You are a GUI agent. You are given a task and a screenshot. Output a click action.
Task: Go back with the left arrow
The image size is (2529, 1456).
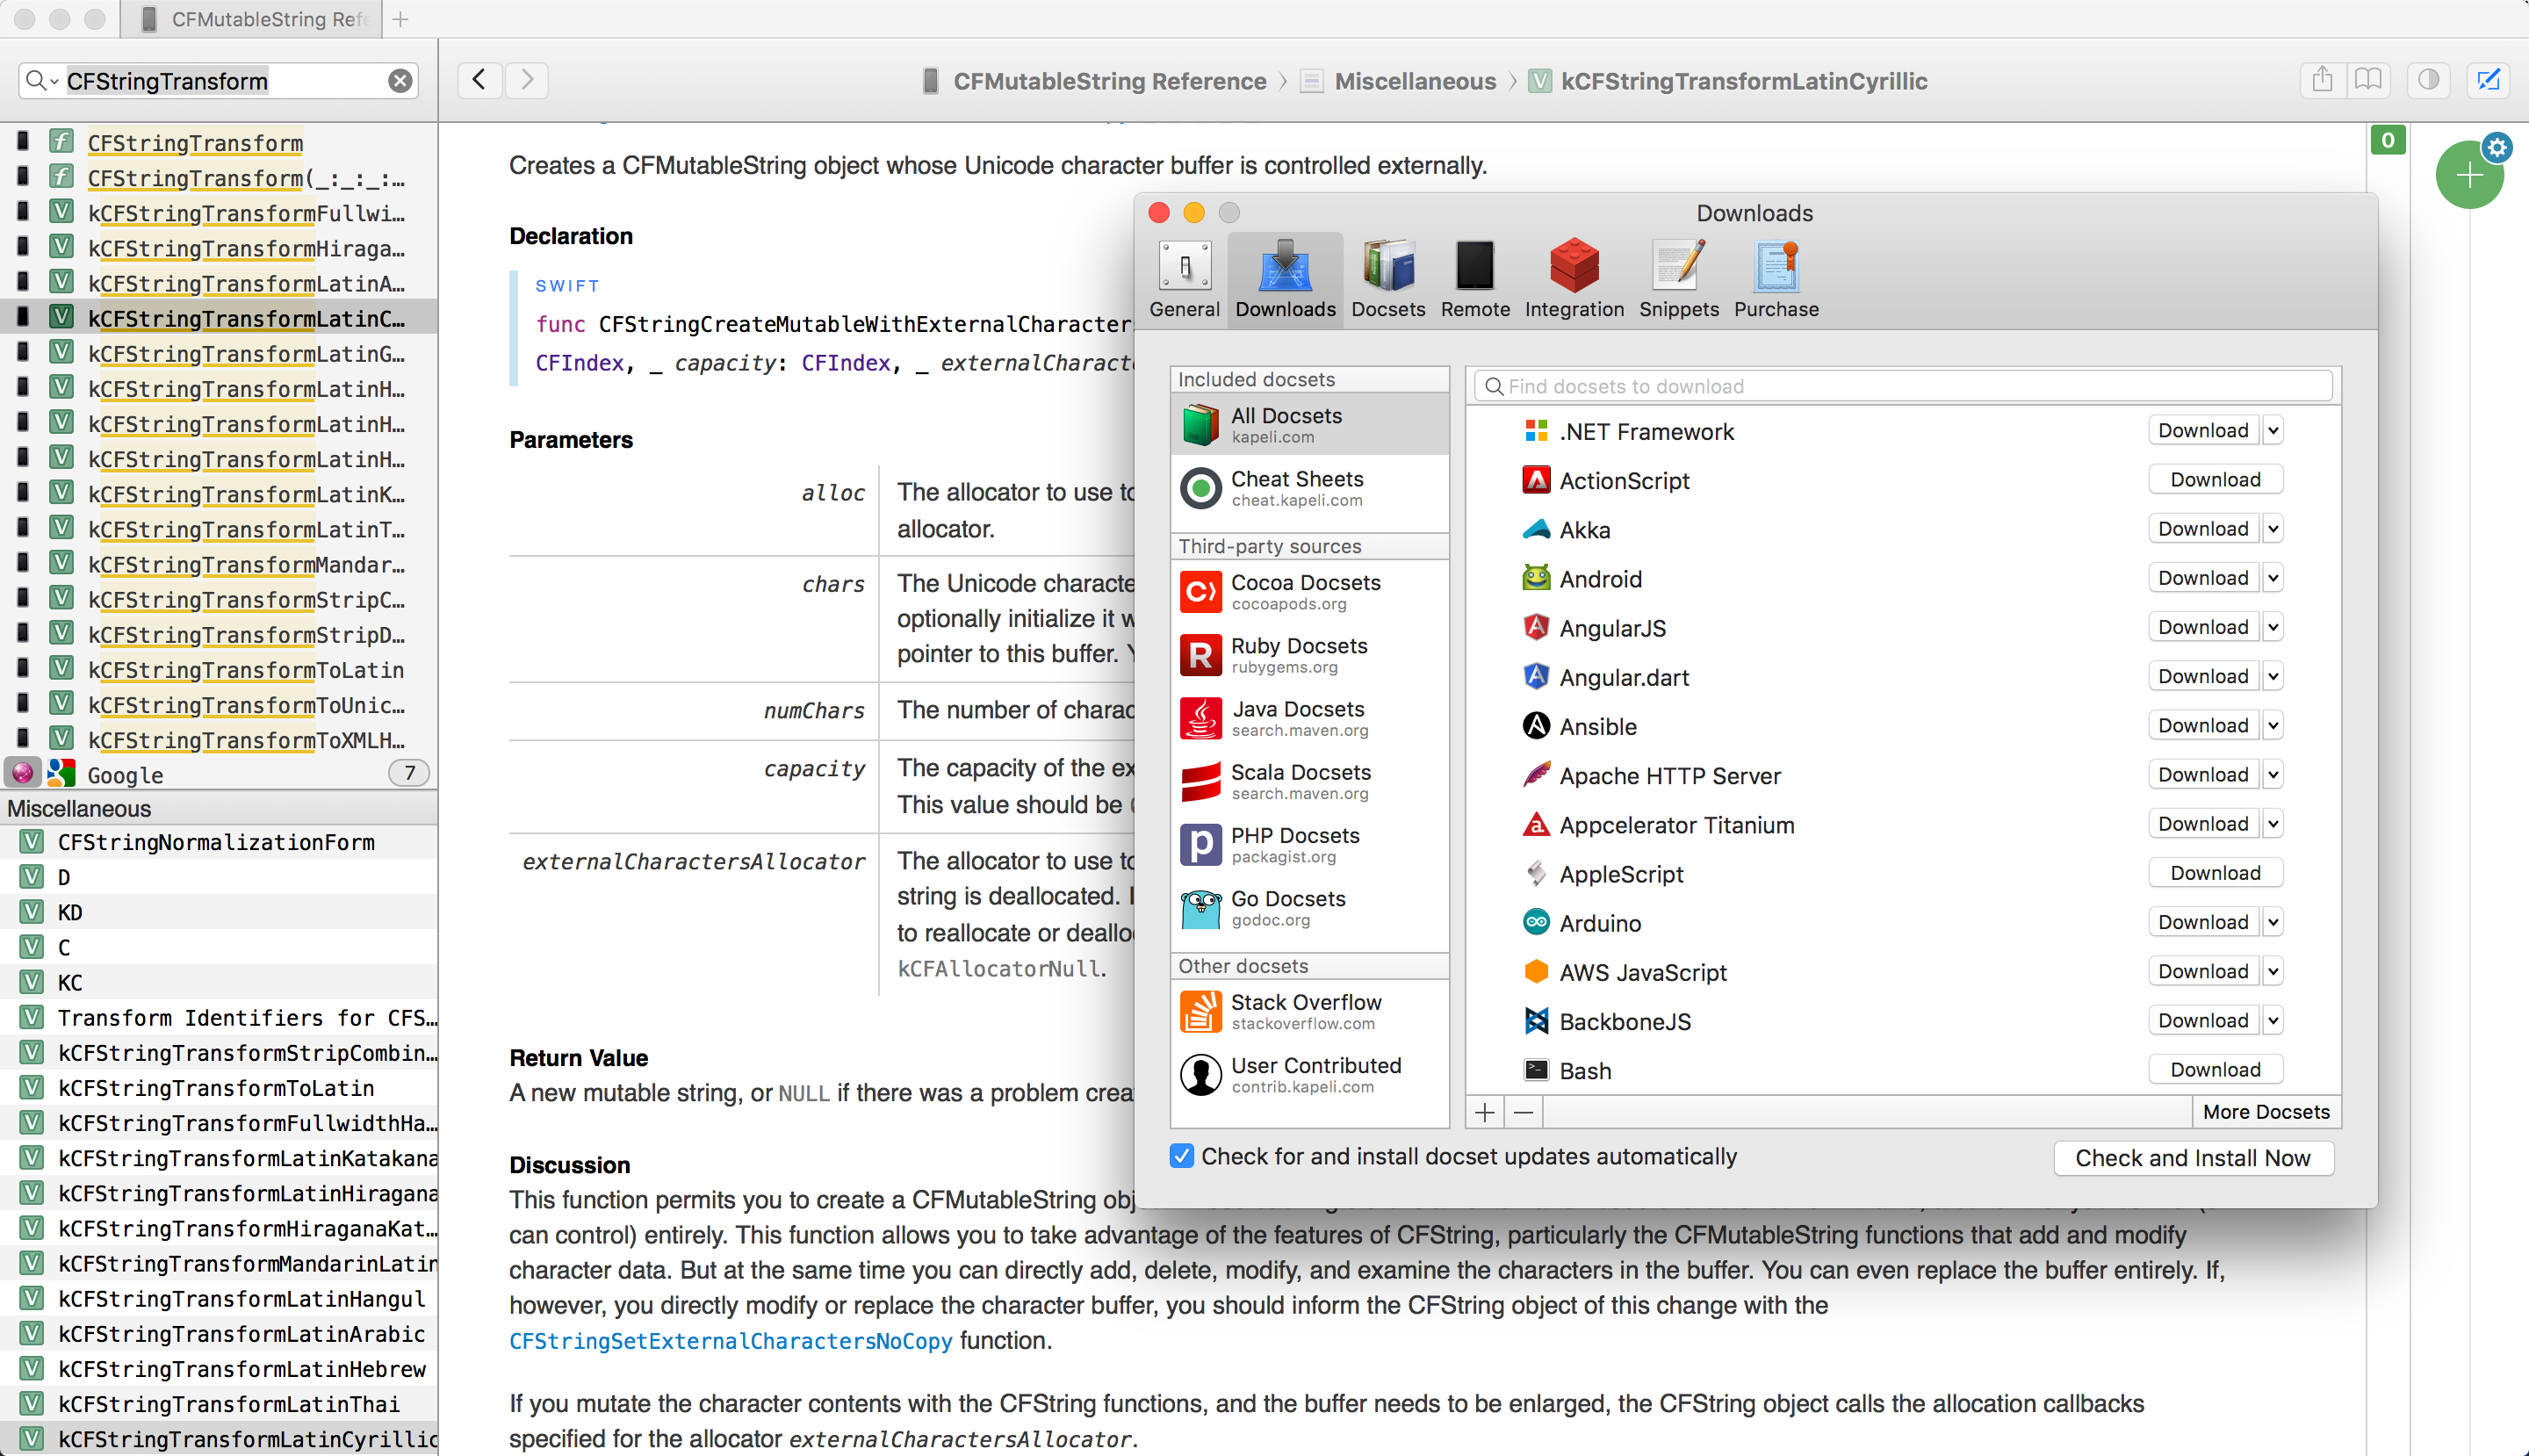480,80
